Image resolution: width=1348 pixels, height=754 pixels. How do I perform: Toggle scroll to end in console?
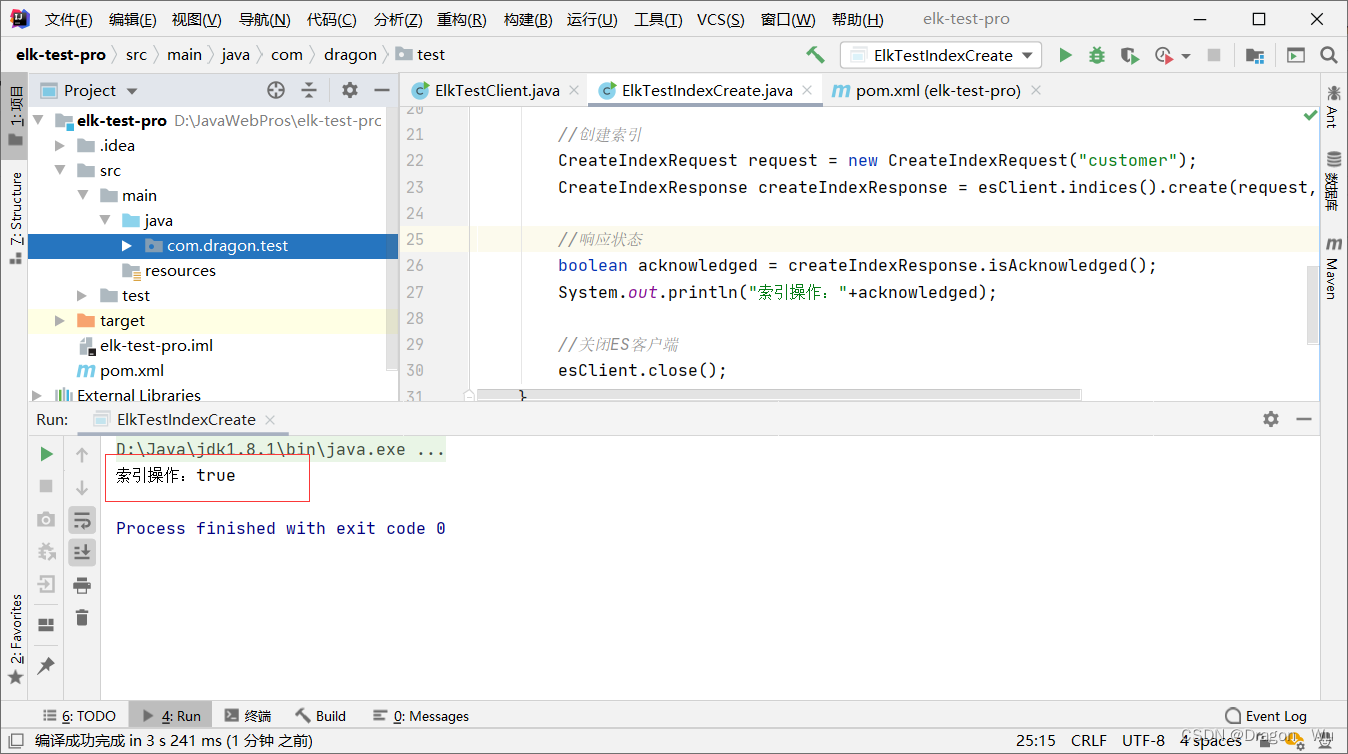coord(82,551)
